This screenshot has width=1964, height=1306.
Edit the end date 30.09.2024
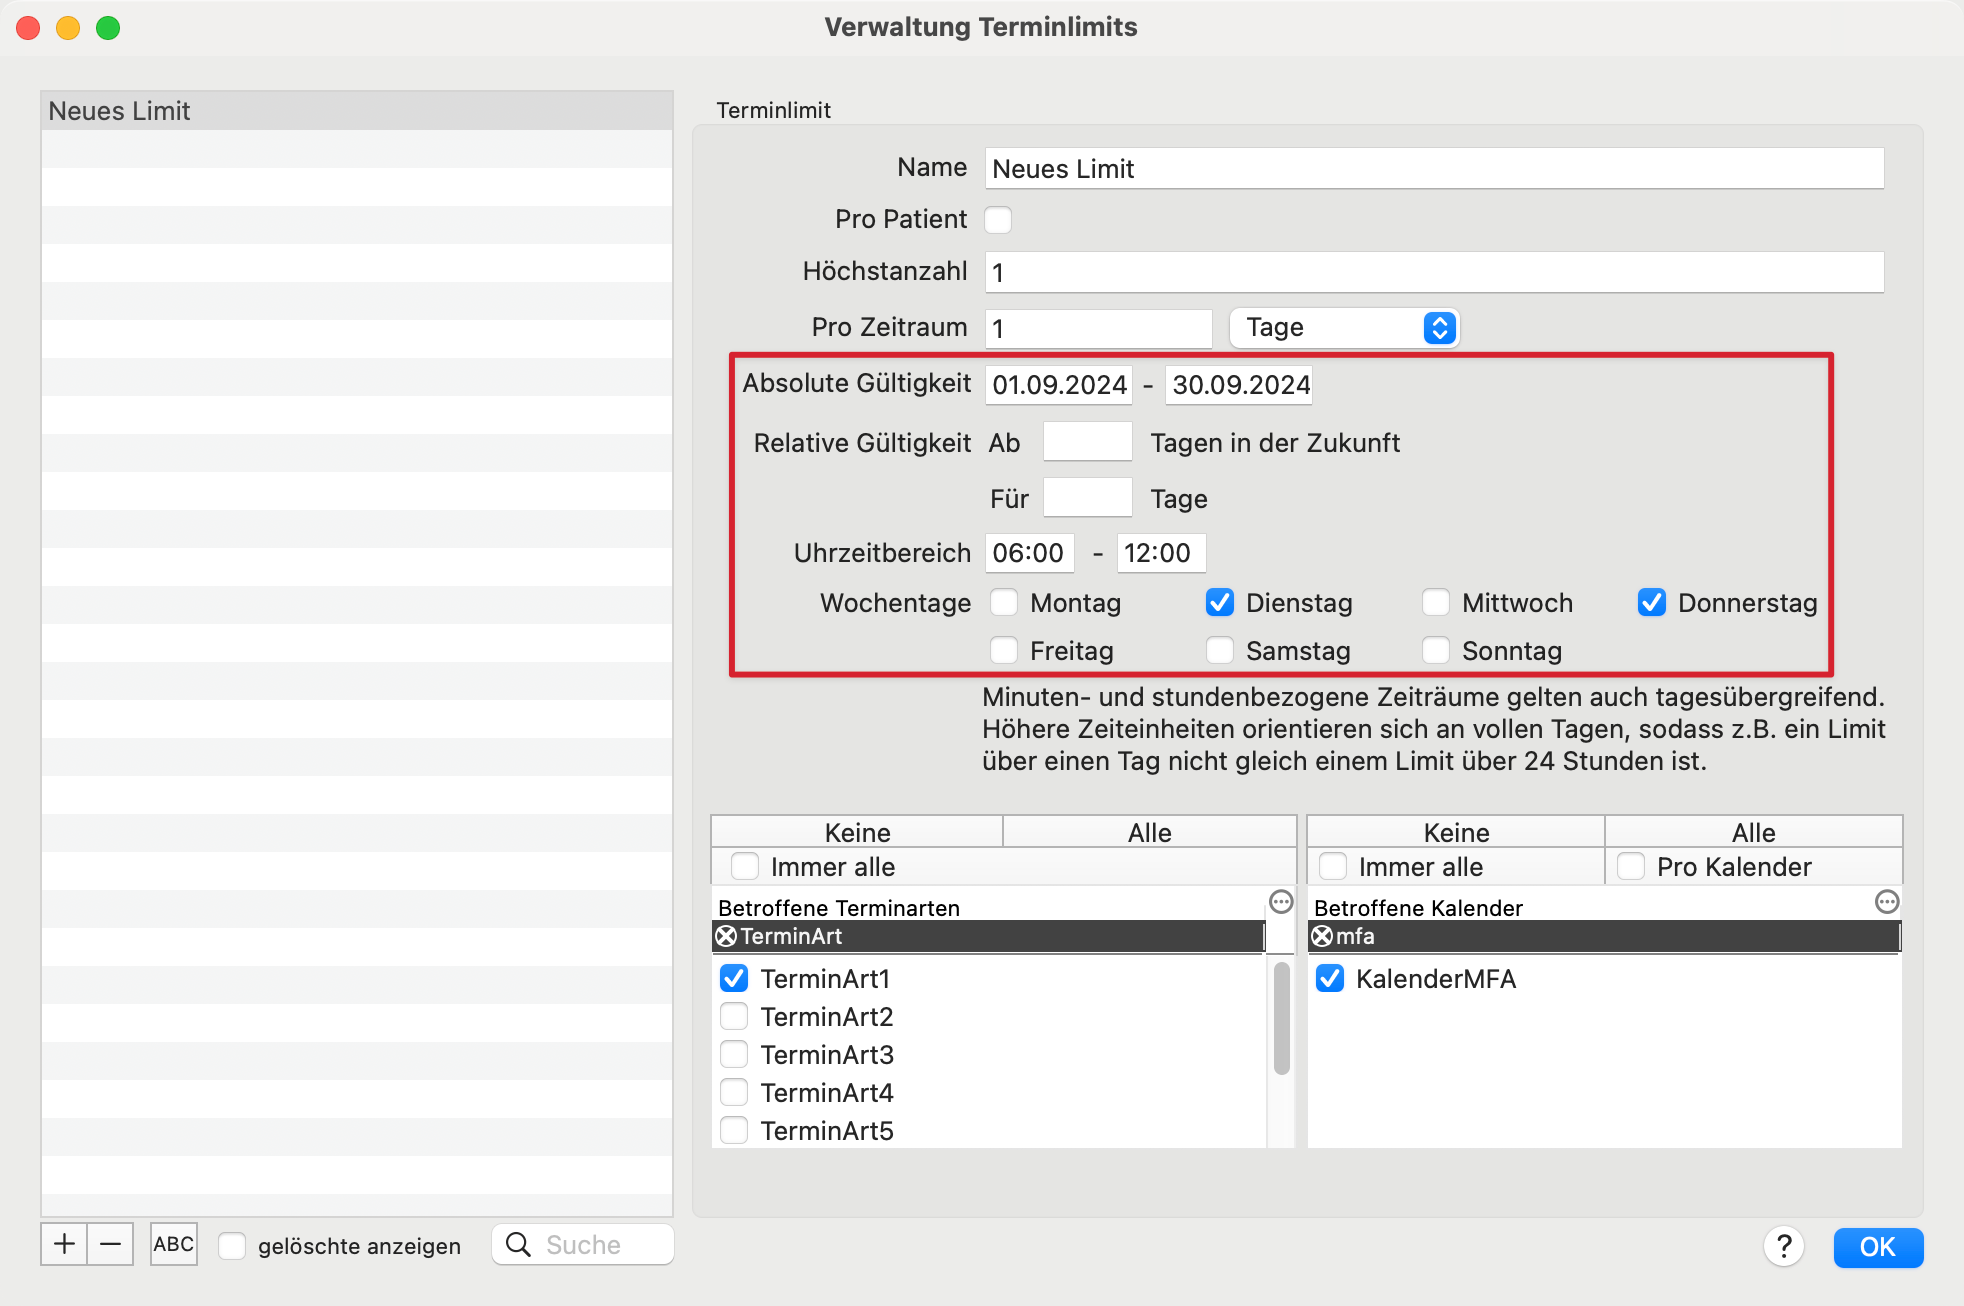1239,385
